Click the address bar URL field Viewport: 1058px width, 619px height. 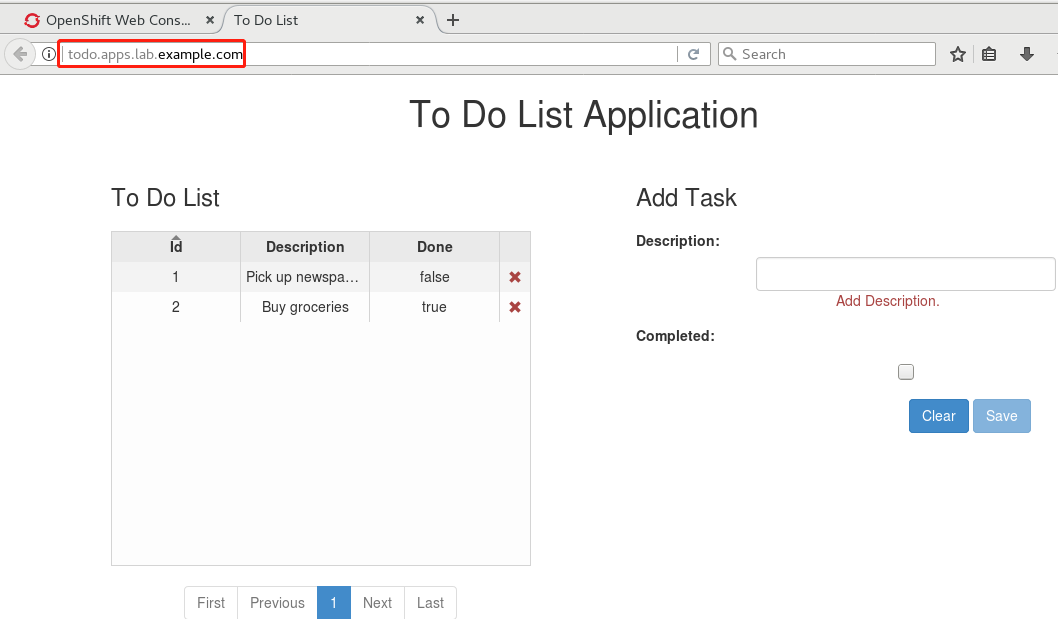point(368,54)
